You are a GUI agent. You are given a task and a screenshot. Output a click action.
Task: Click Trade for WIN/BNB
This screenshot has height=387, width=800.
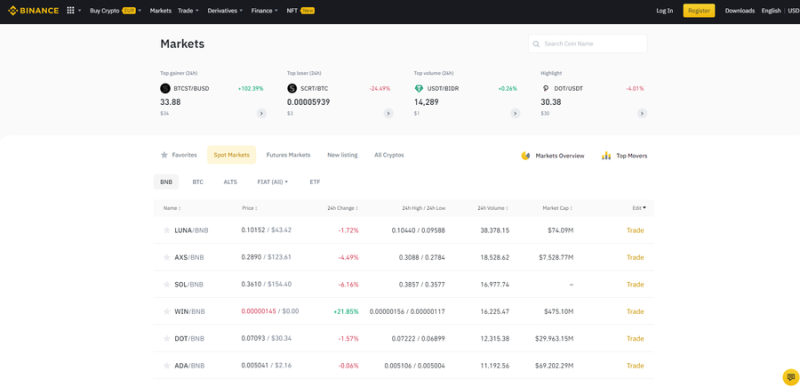[x=635, y=312]
